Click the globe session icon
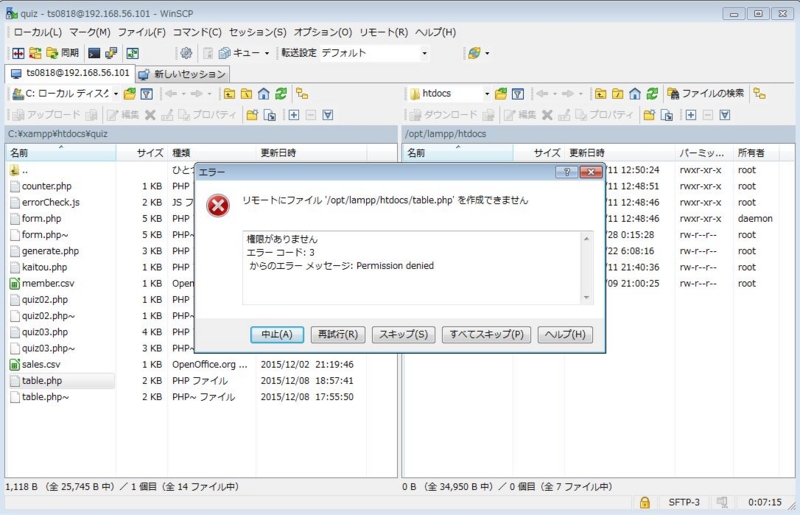 pyautogui.click(x=474, y=53)
